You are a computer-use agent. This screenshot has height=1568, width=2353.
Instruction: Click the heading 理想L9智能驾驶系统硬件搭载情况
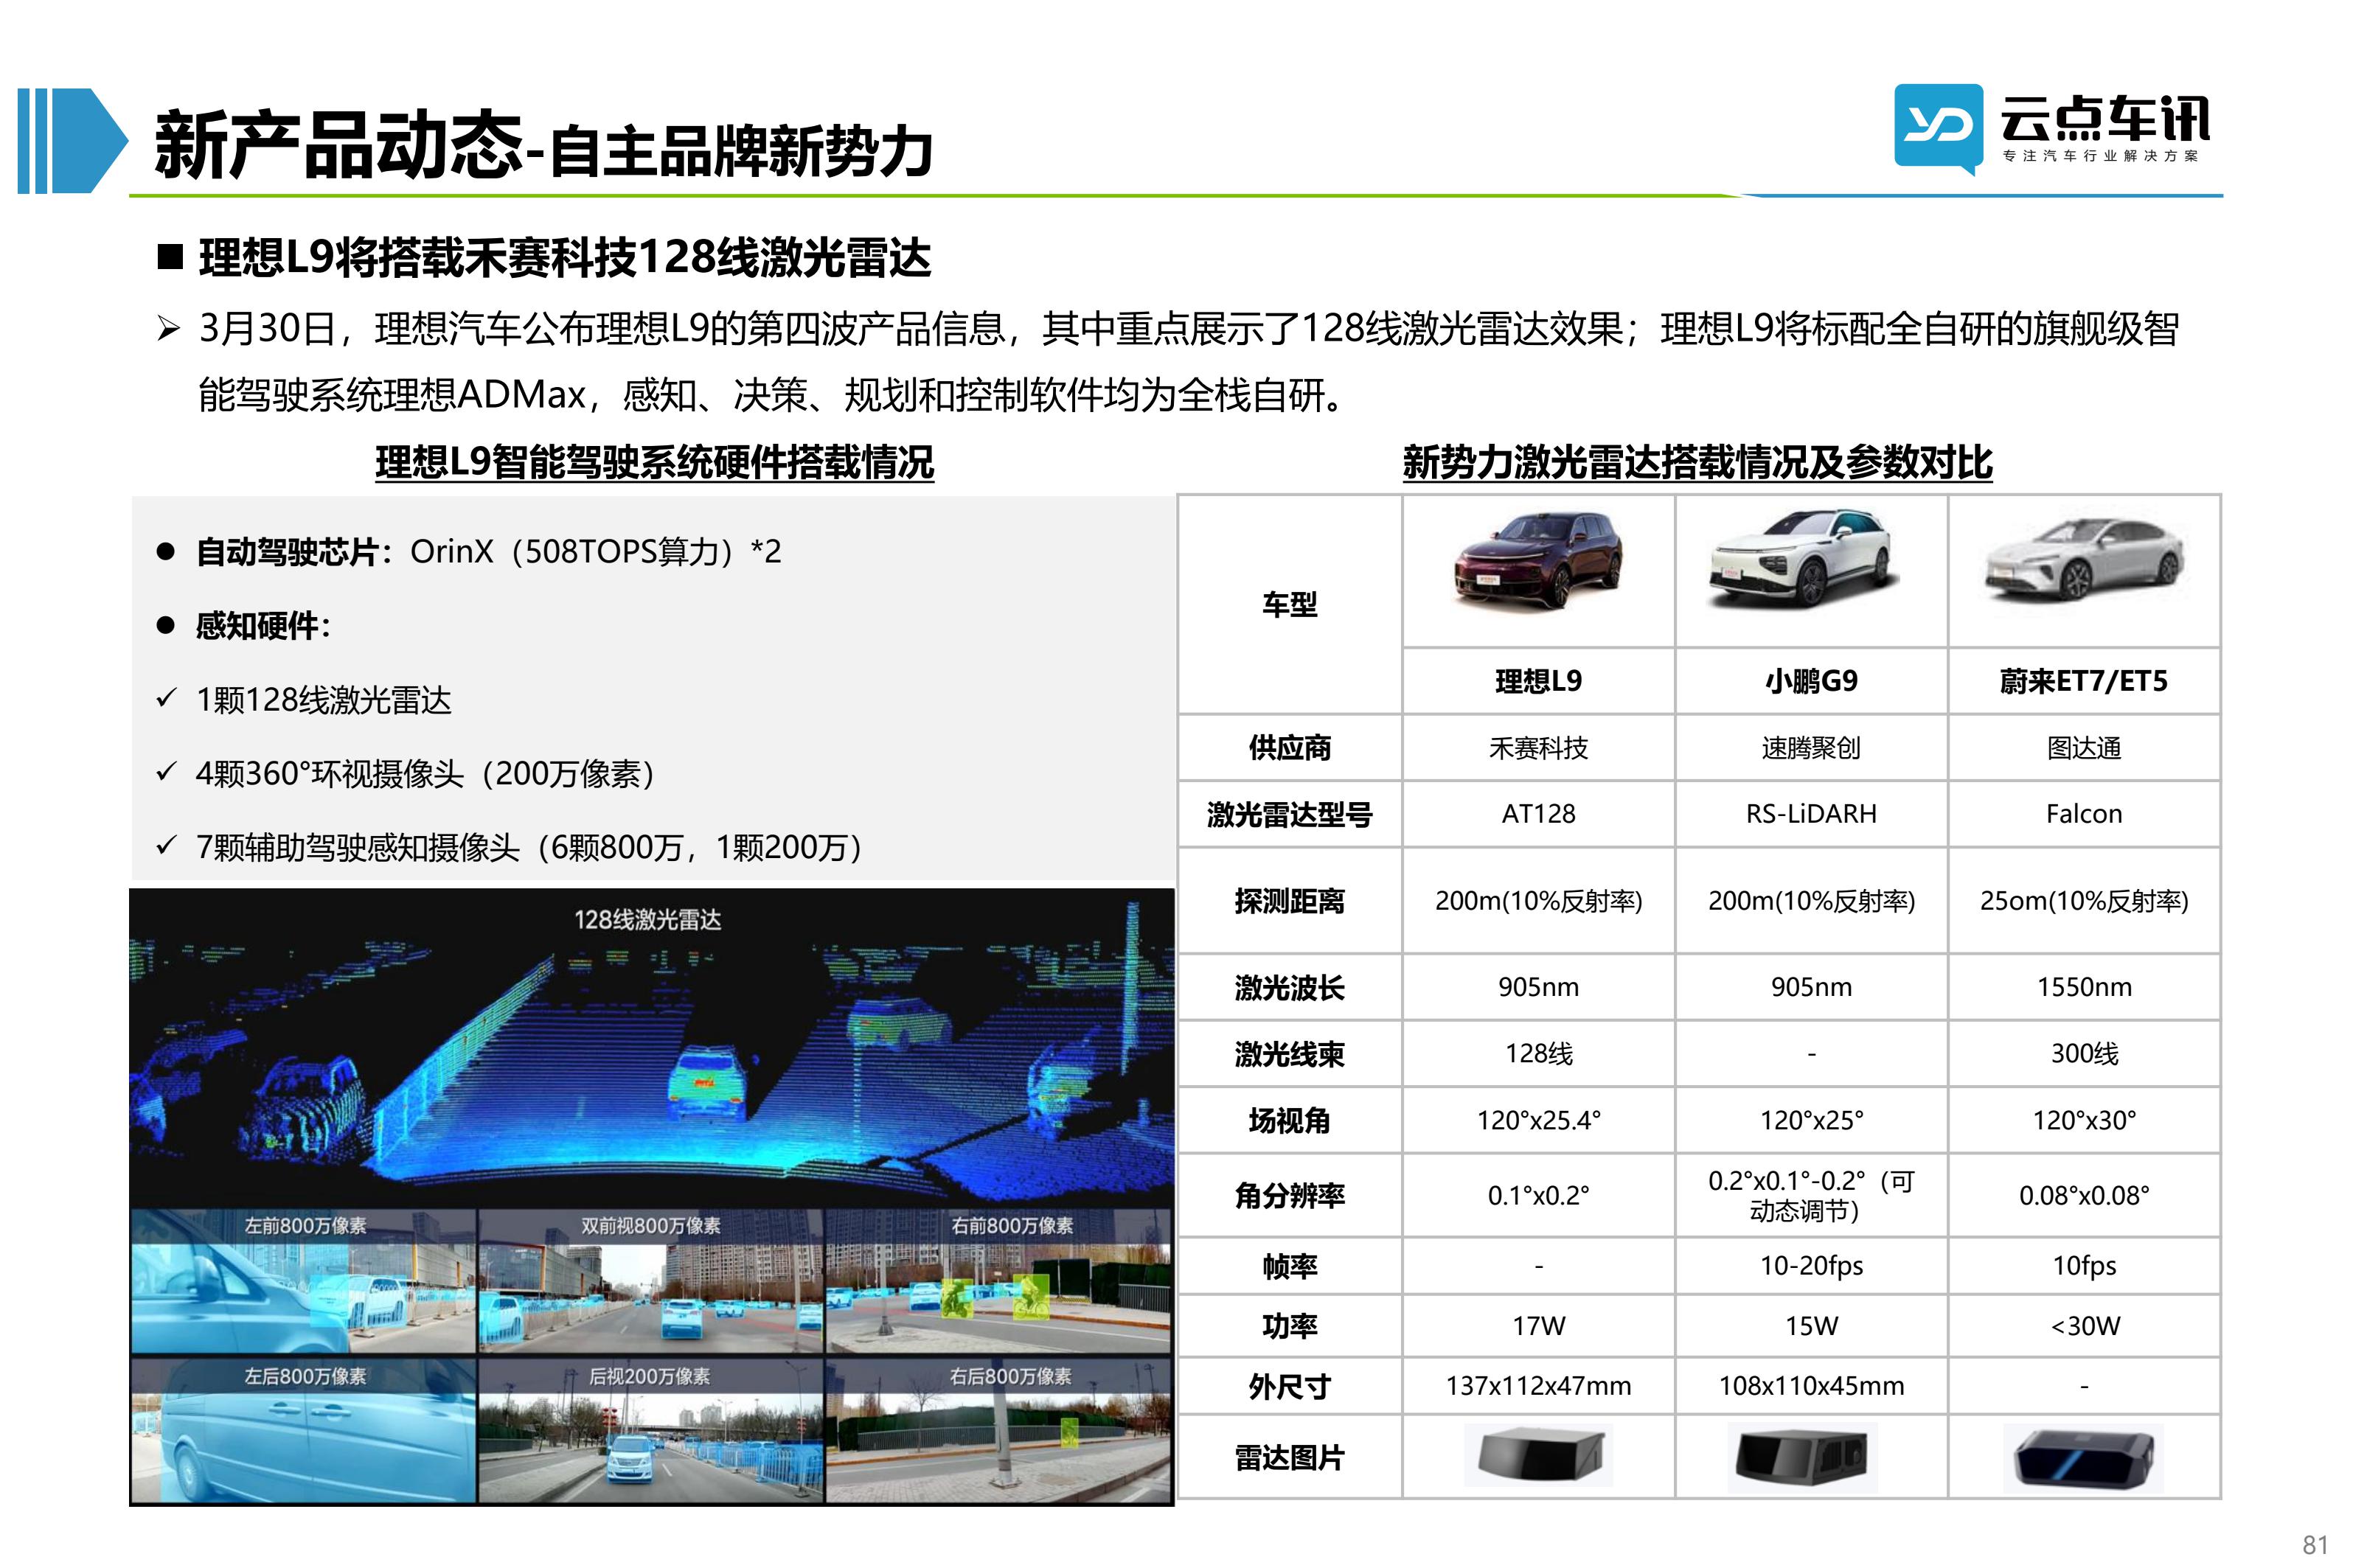(654, 462)
